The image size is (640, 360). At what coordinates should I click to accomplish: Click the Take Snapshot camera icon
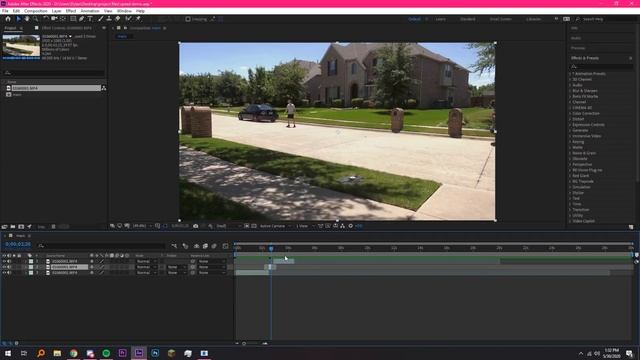(x=196, y=226)
